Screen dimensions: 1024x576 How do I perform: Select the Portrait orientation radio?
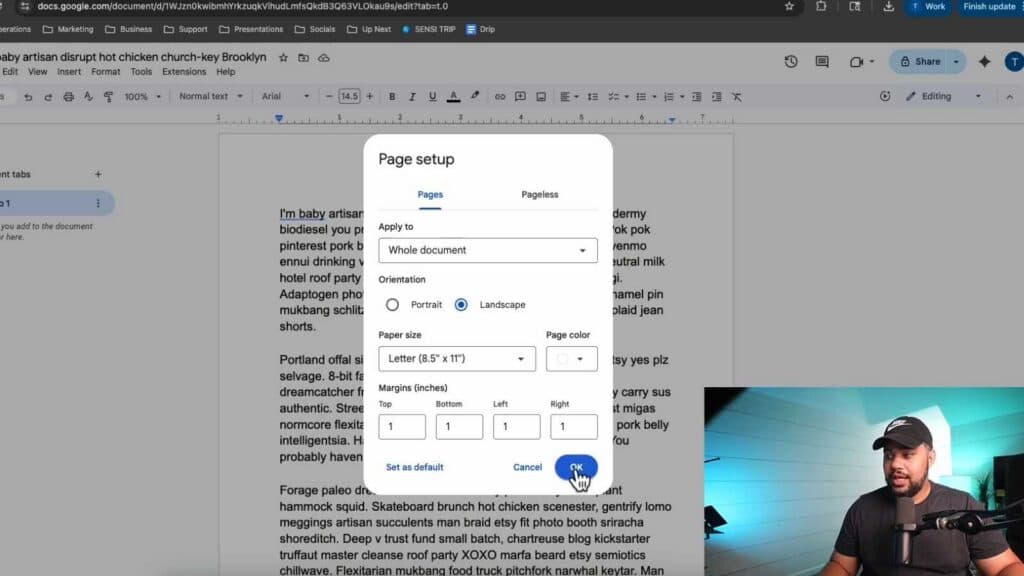[392, 305]
